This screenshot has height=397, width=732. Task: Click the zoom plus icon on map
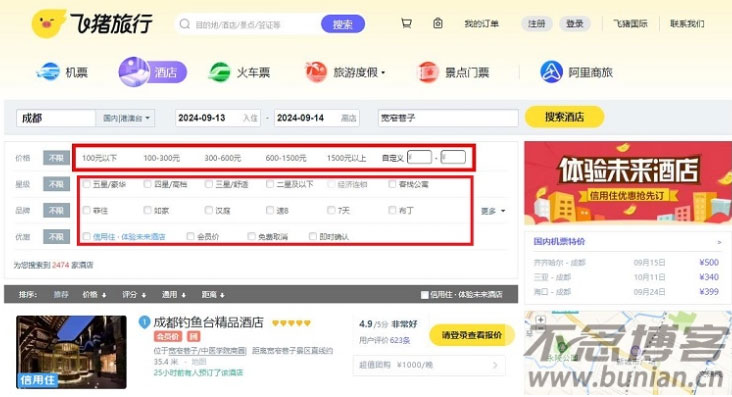point(540,320)
